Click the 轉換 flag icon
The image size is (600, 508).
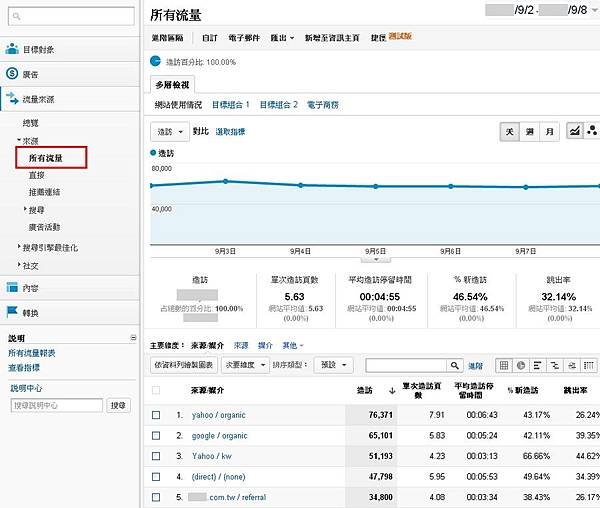(x=12, y=312)
